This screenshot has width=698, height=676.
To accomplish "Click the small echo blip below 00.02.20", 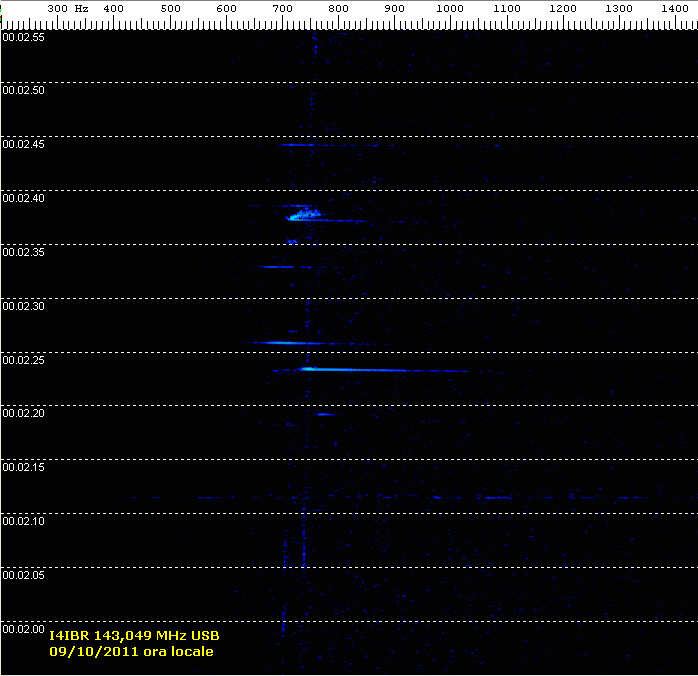I will coord(325,414).
